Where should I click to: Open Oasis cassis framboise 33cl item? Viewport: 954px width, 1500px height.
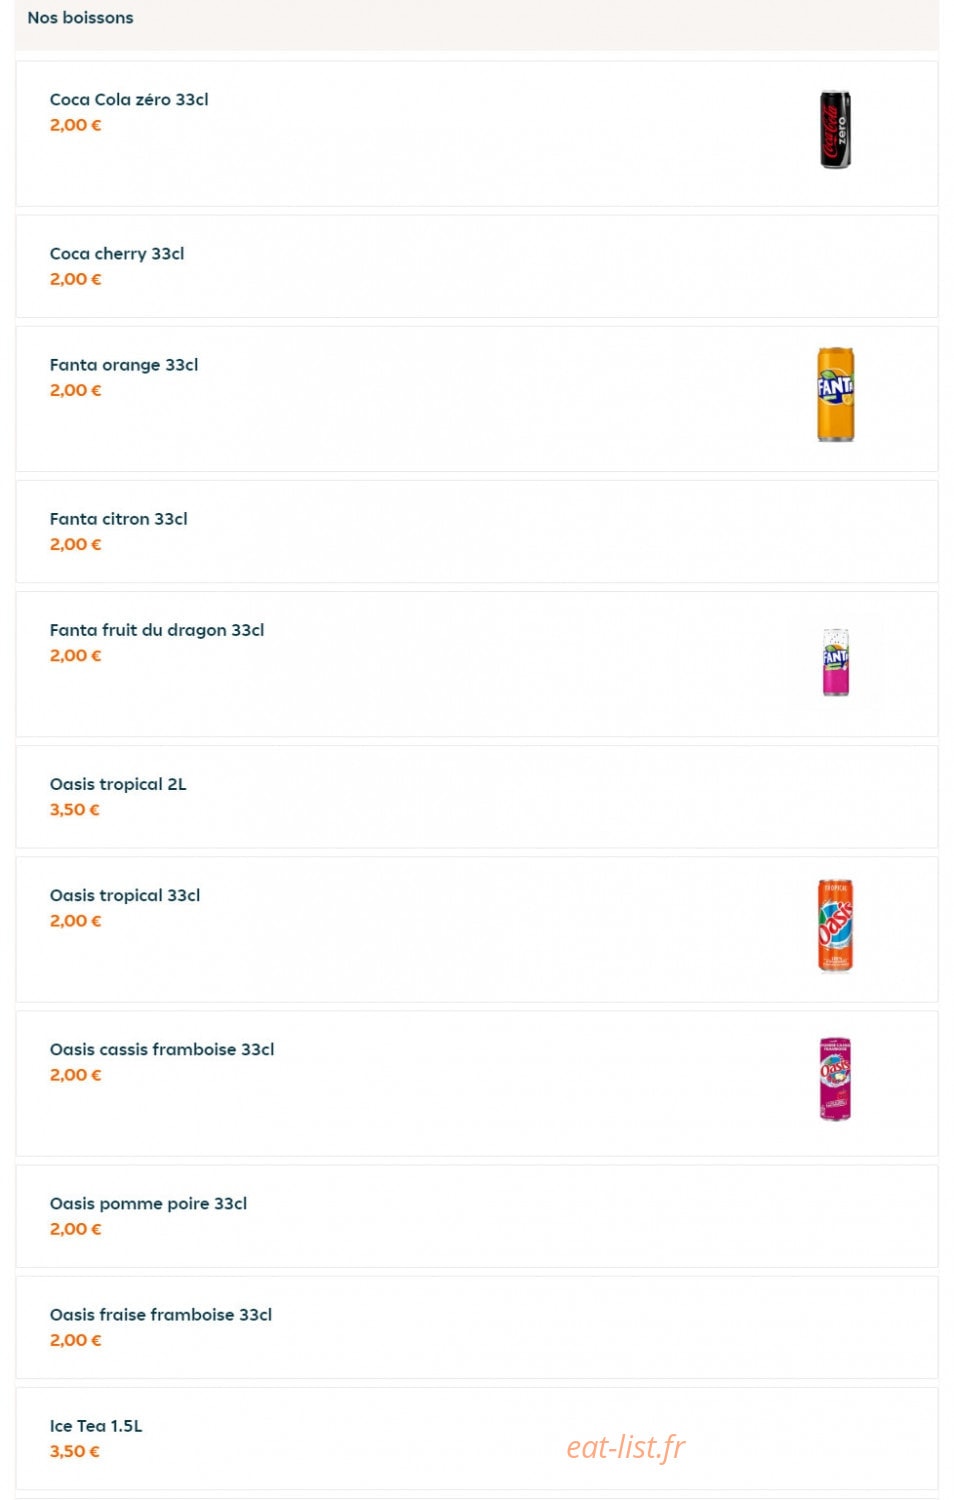(x=477, y=1083)
